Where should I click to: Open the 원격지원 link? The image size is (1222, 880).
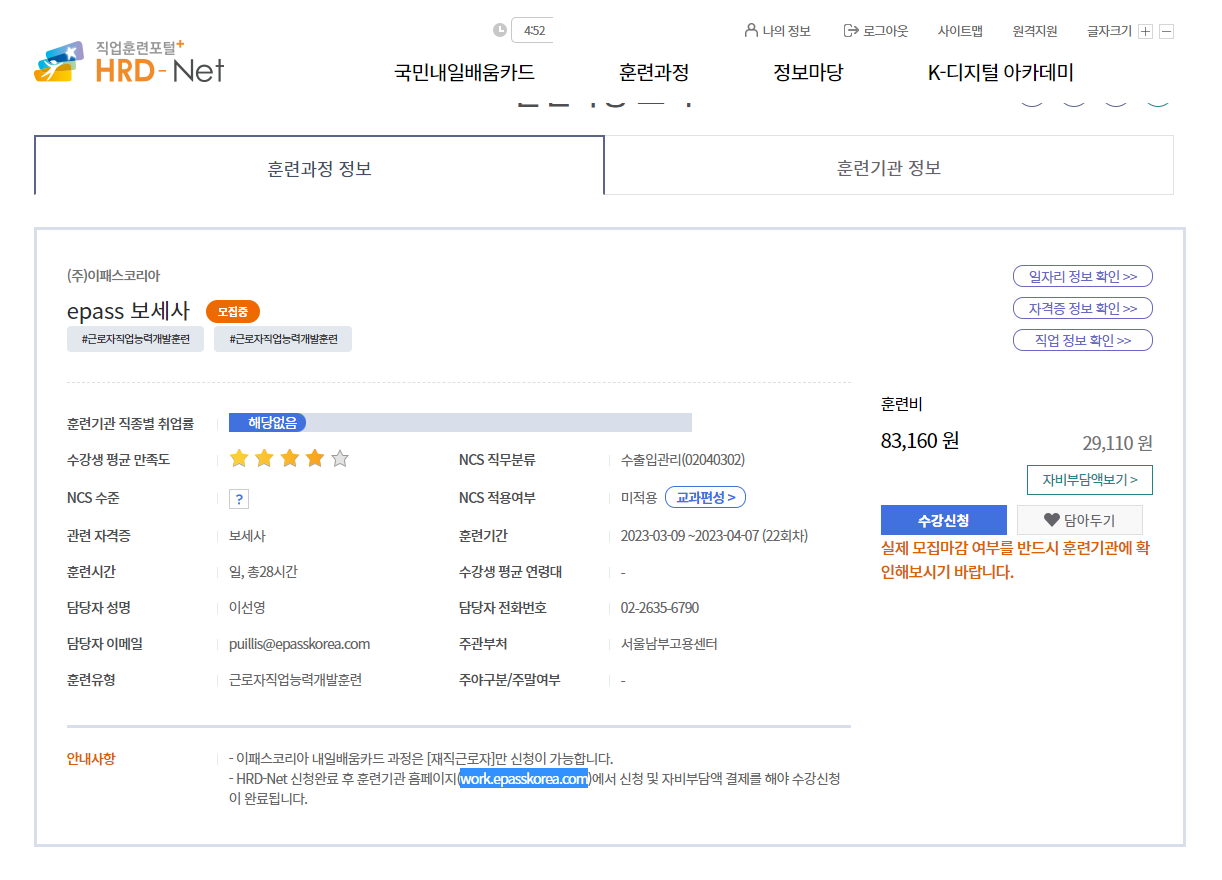pyautogui.click(x=1035, y=31)
